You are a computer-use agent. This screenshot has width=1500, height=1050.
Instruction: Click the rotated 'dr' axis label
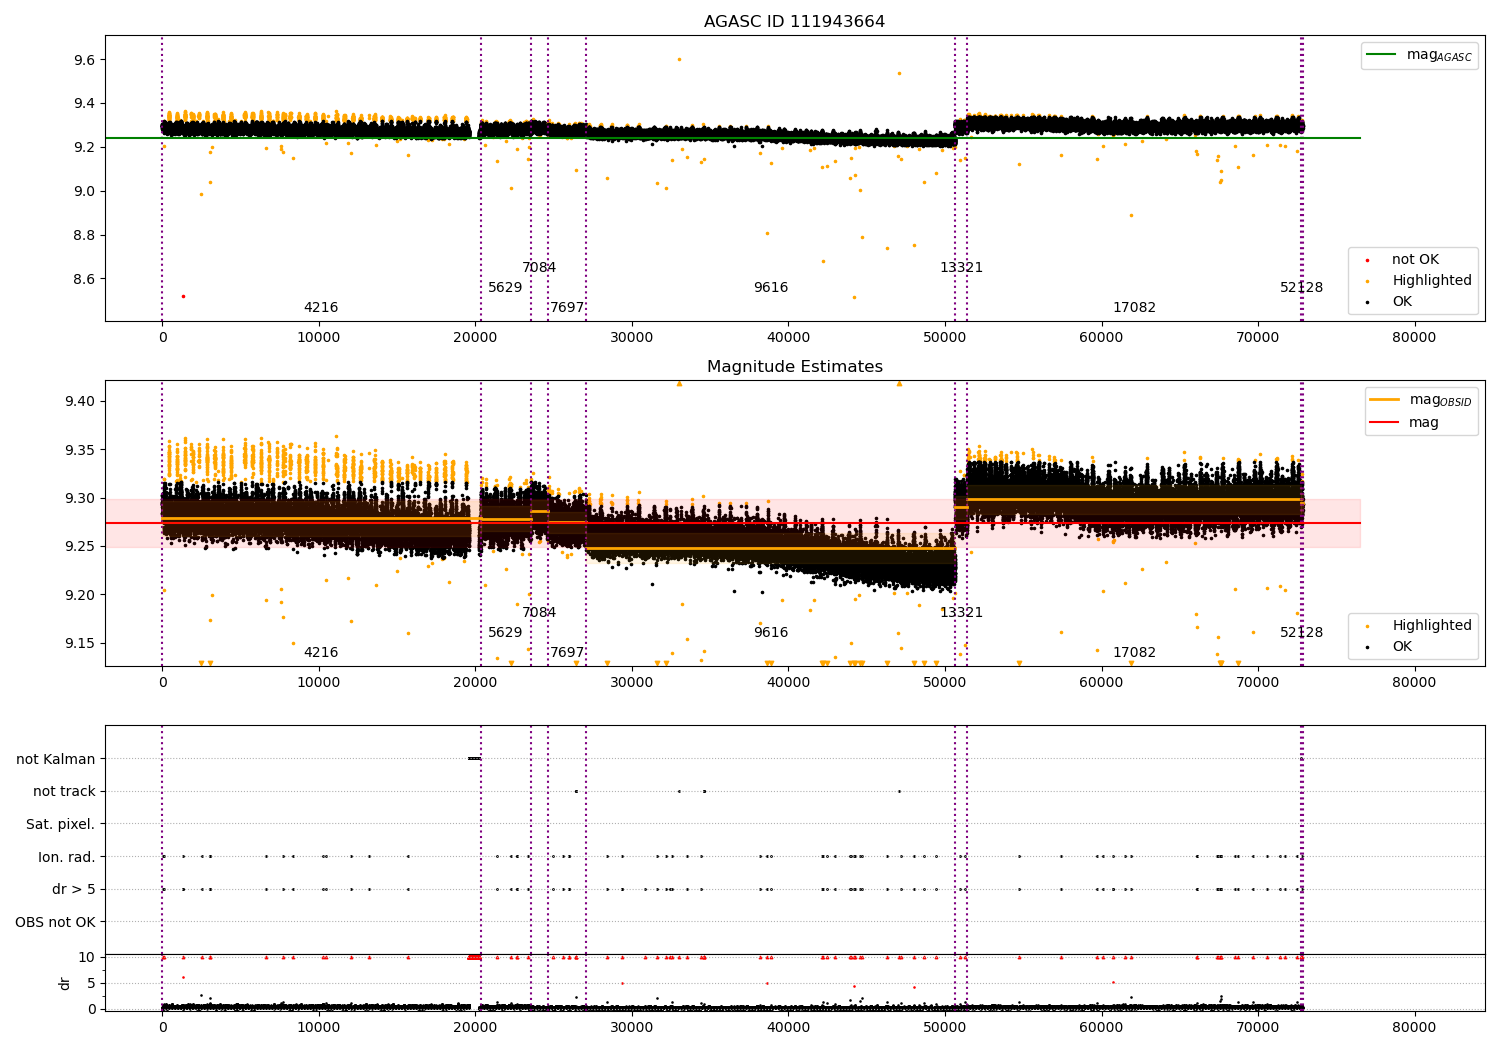pyautogui.click(x=65, y=983)
